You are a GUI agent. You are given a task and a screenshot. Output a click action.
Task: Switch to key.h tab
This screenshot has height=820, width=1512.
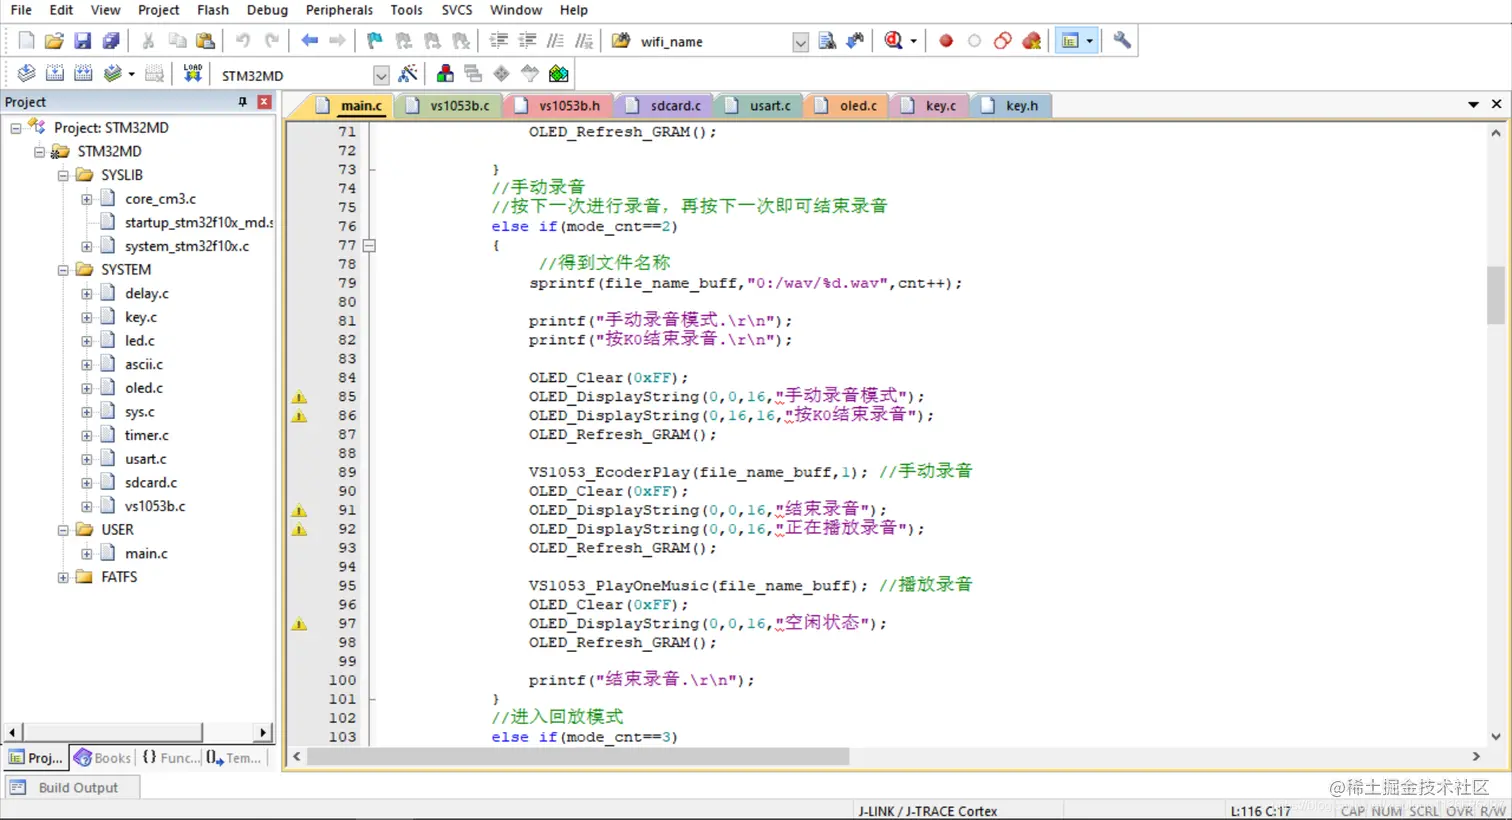1010,105
